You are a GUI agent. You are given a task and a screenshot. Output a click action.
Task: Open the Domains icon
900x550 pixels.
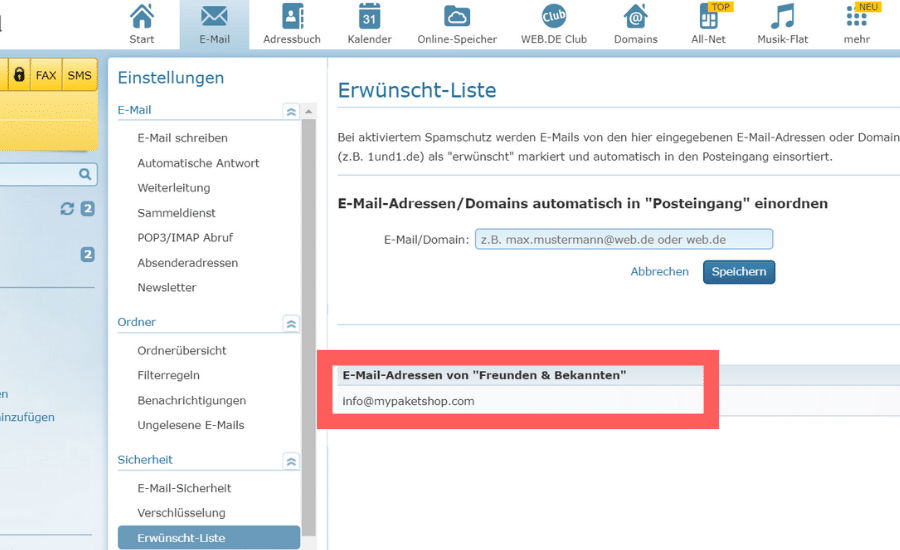coord(636,17)
